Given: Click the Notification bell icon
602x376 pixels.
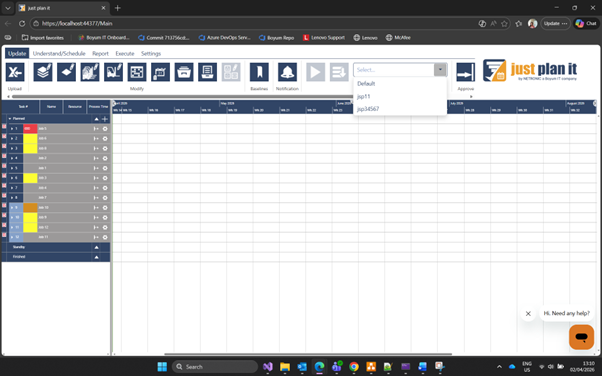Looking at the screenshot, I should pyautogui.click(x=287, y=72).
